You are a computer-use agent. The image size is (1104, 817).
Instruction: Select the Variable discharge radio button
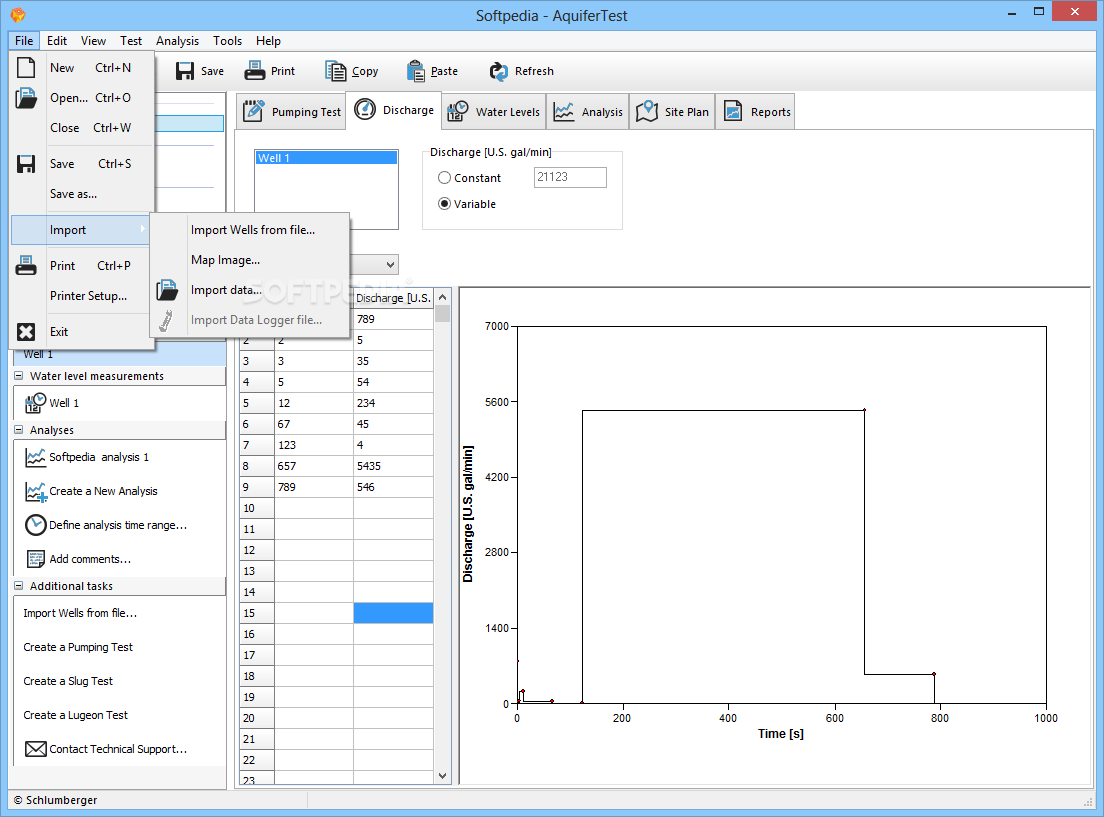click(444, 204)
